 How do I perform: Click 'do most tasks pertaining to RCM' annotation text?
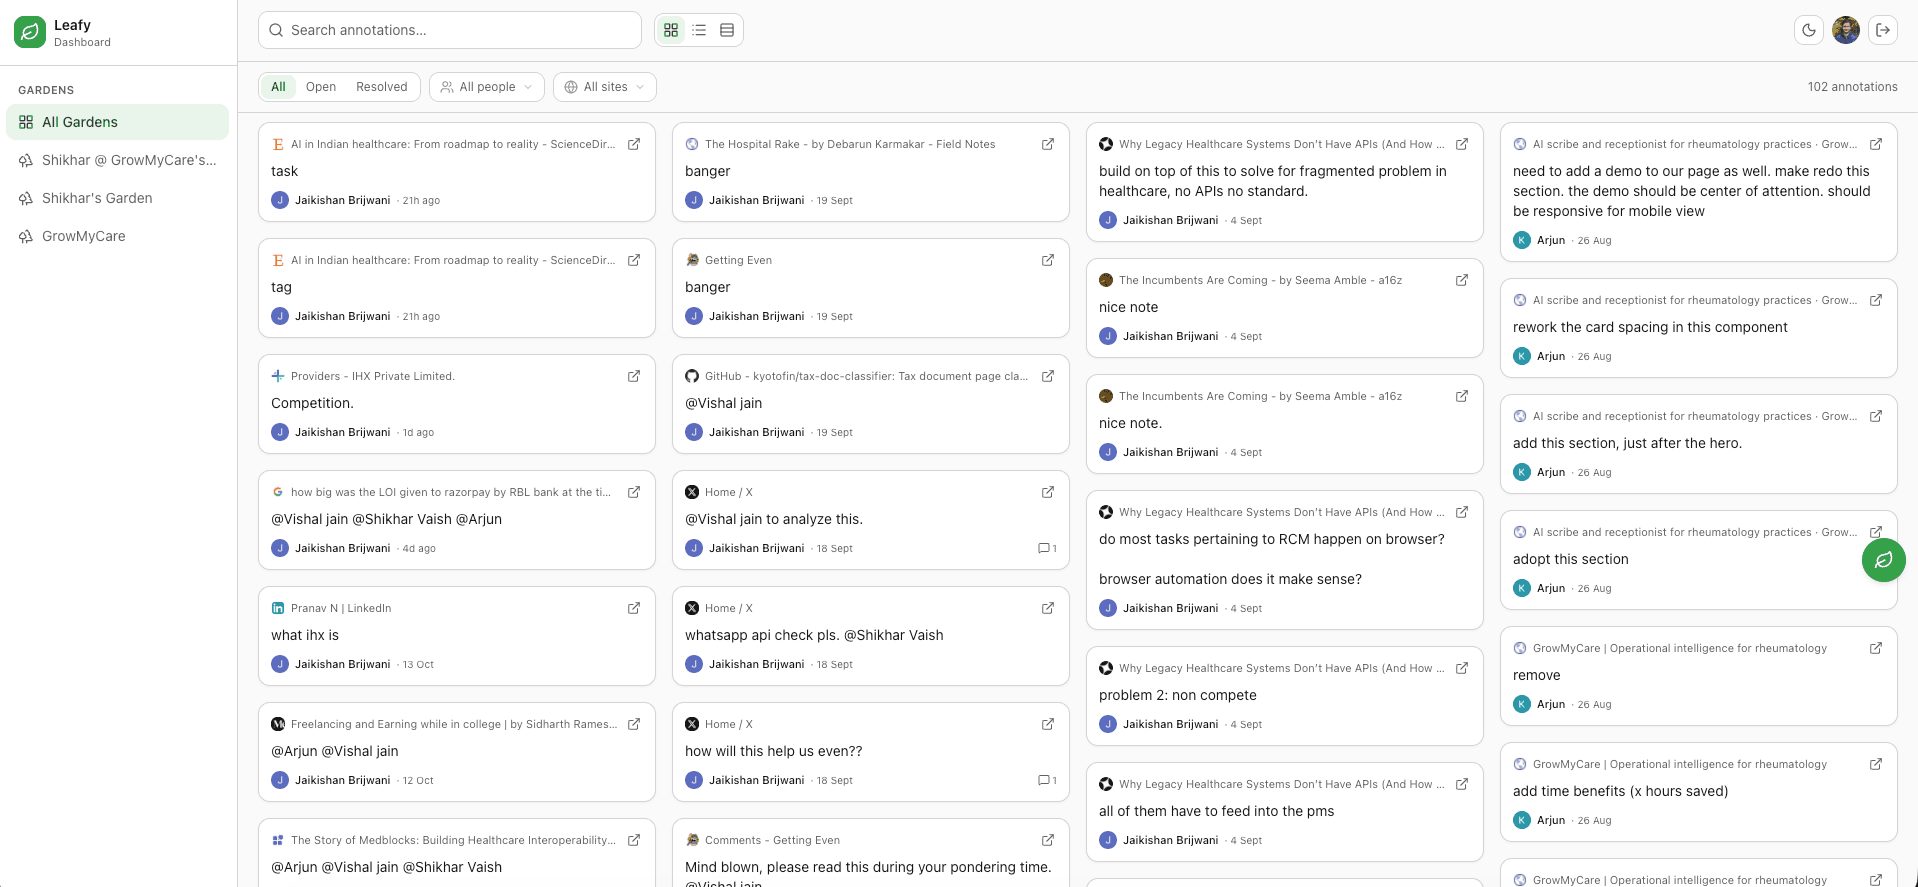(x=1271, y=539)
